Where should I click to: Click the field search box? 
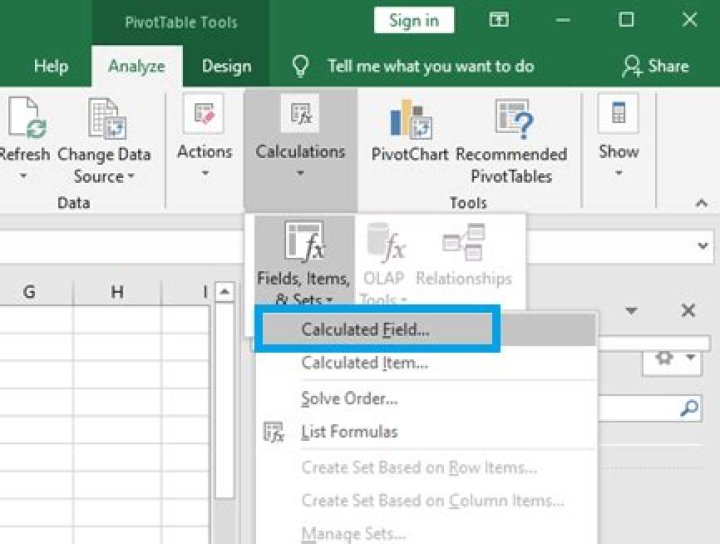pos(648,408)
